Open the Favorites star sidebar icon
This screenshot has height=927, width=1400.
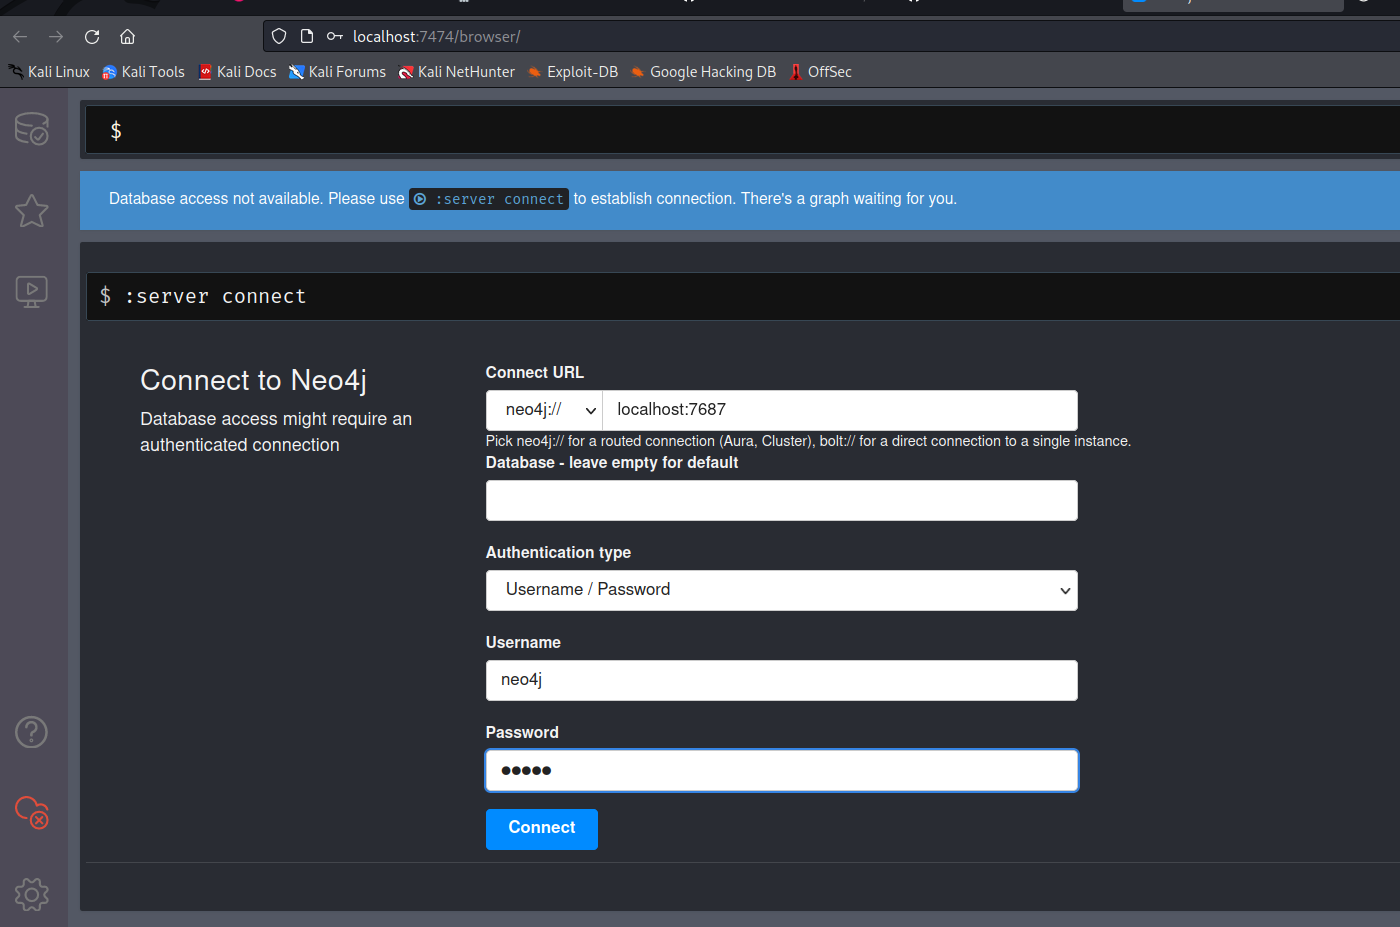pos(32,210)
